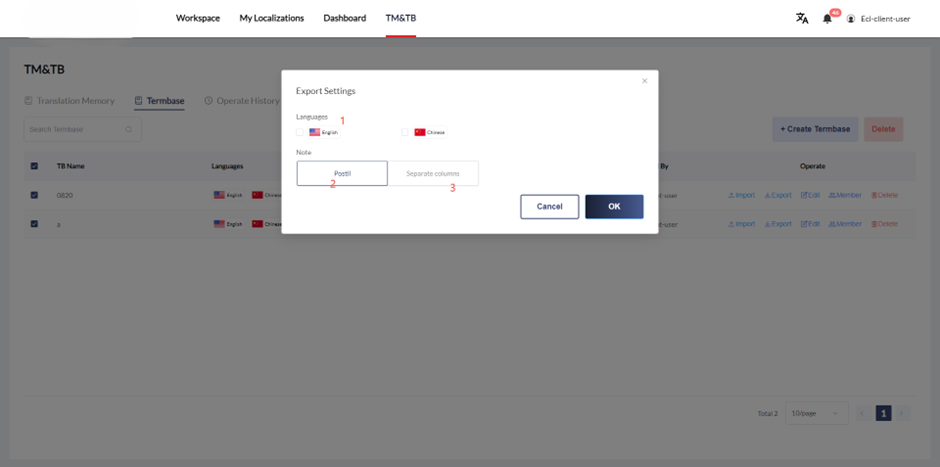Toggle the checkbox for termbase 0820 row
940x467 pixels.
[x=35, y=195]
